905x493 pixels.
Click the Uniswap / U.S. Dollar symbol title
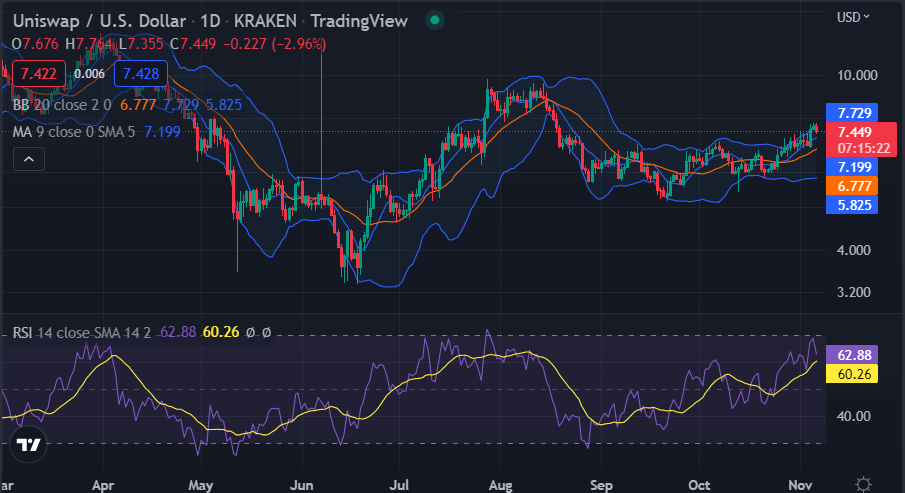99,21
